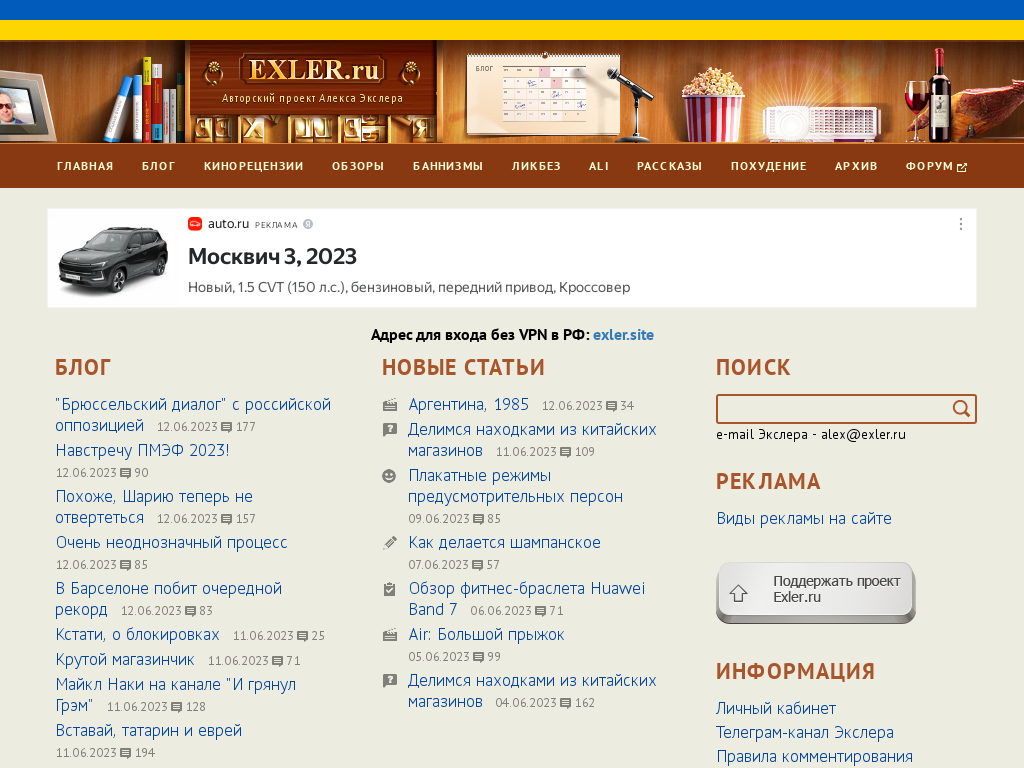The height and width of the screenshot is (768, 1024).
Task: Click the Москвич 3, 2023 ad title
Action: tap(272, 257)
